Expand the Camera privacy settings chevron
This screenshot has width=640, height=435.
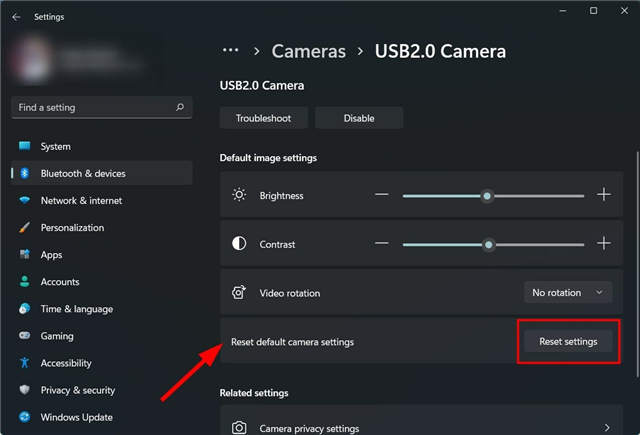(x=607, y=428)
